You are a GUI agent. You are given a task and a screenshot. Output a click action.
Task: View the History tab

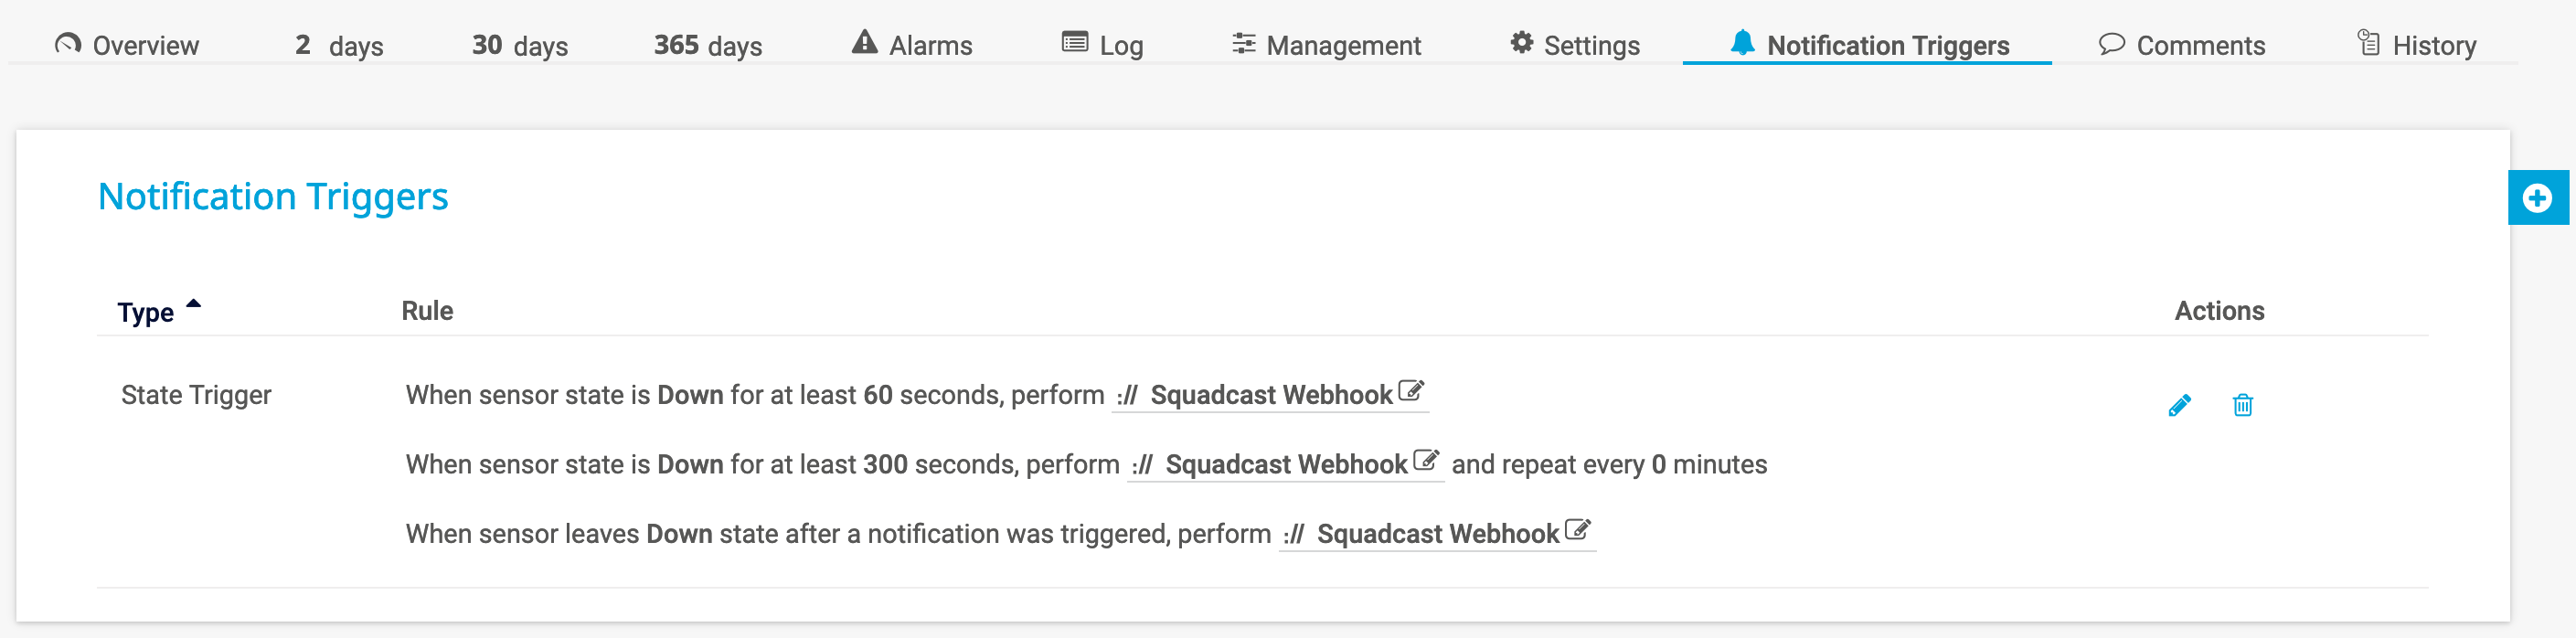(2417, 45)
